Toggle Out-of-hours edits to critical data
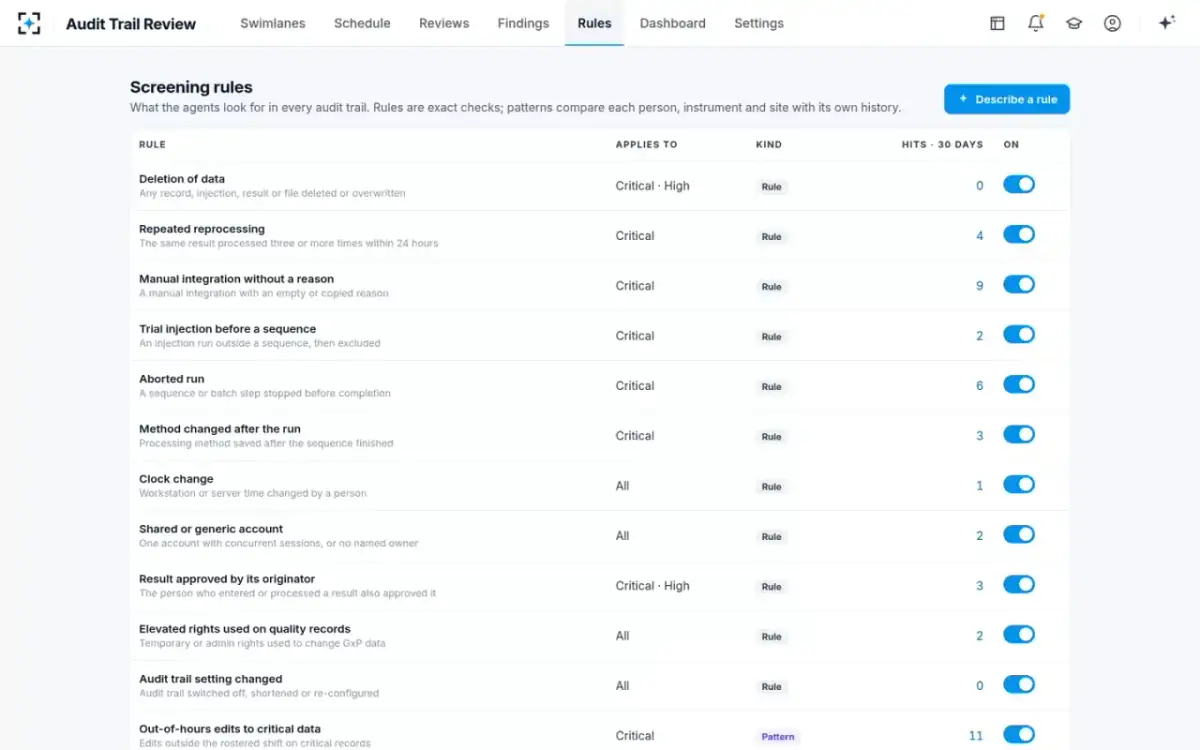 [x=1019, y=735]
